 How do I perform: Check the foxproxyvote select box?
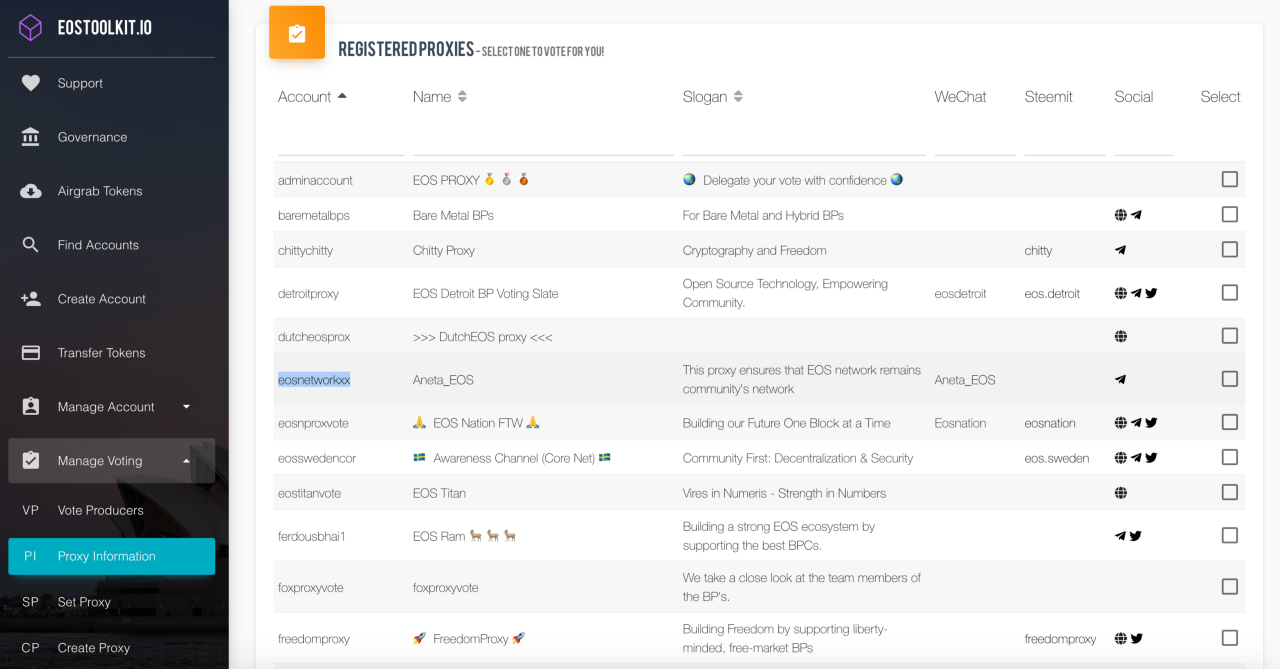[1229, 587]
